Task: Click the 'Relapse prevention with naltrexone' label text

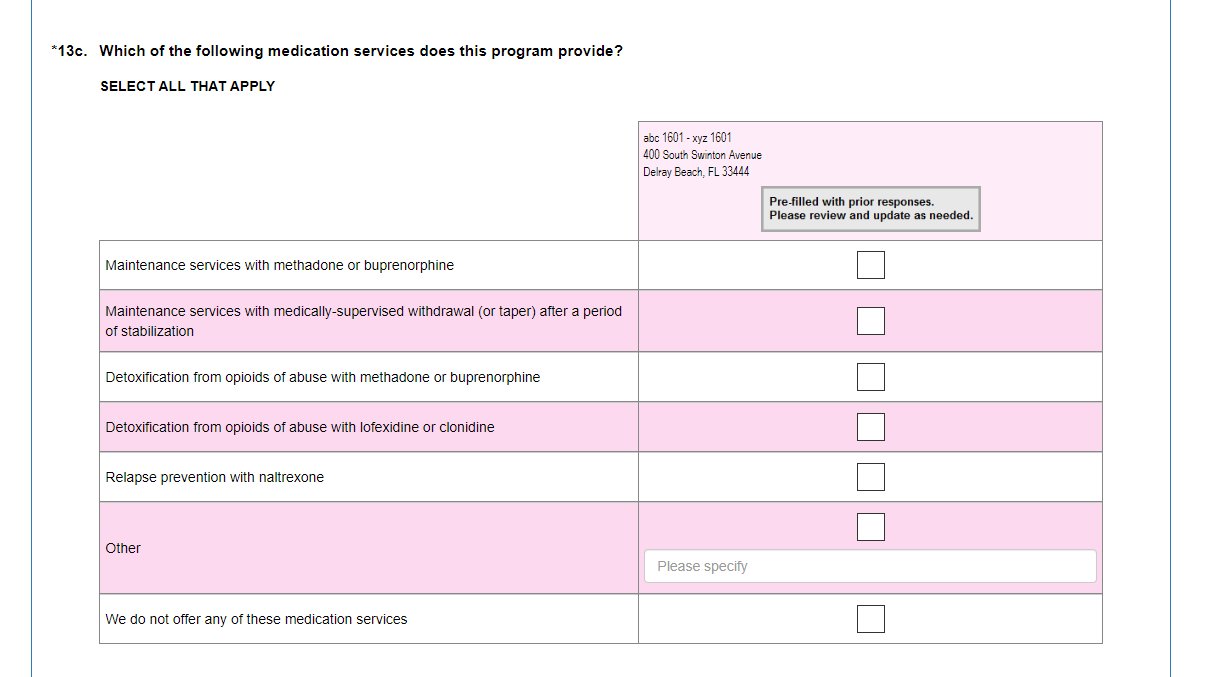Action: [215, 477]
